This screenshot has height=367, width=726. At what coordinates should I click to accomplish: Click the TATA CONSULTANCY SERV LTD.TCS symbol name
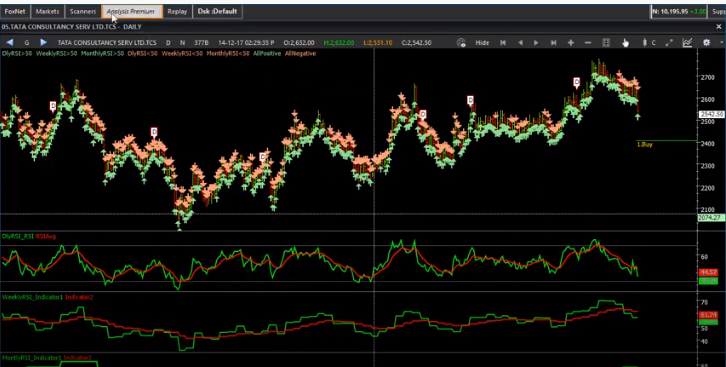pyautogui.click(x=108, y=43)
